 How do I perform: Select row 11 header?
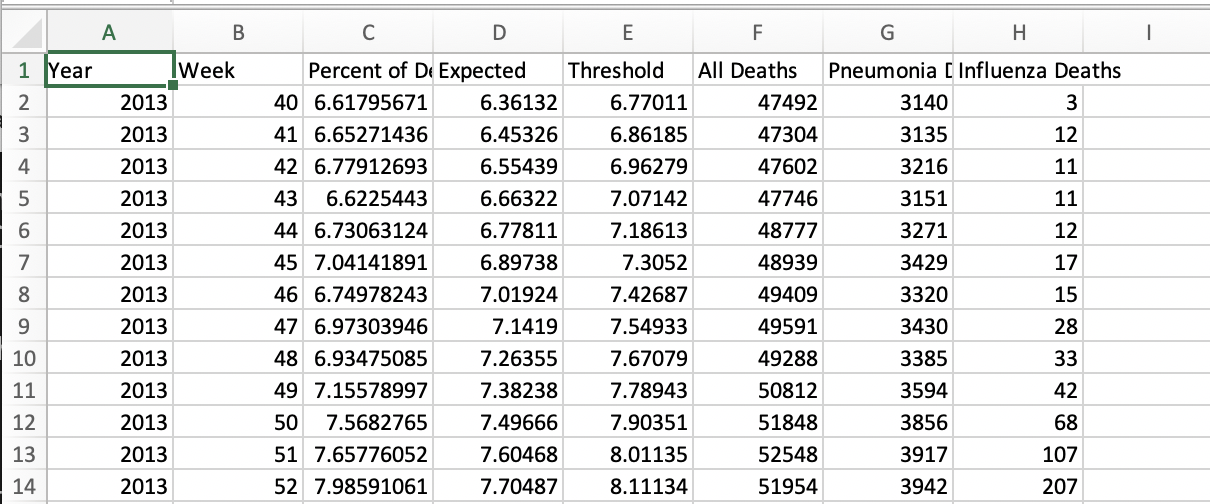[22, 391]
